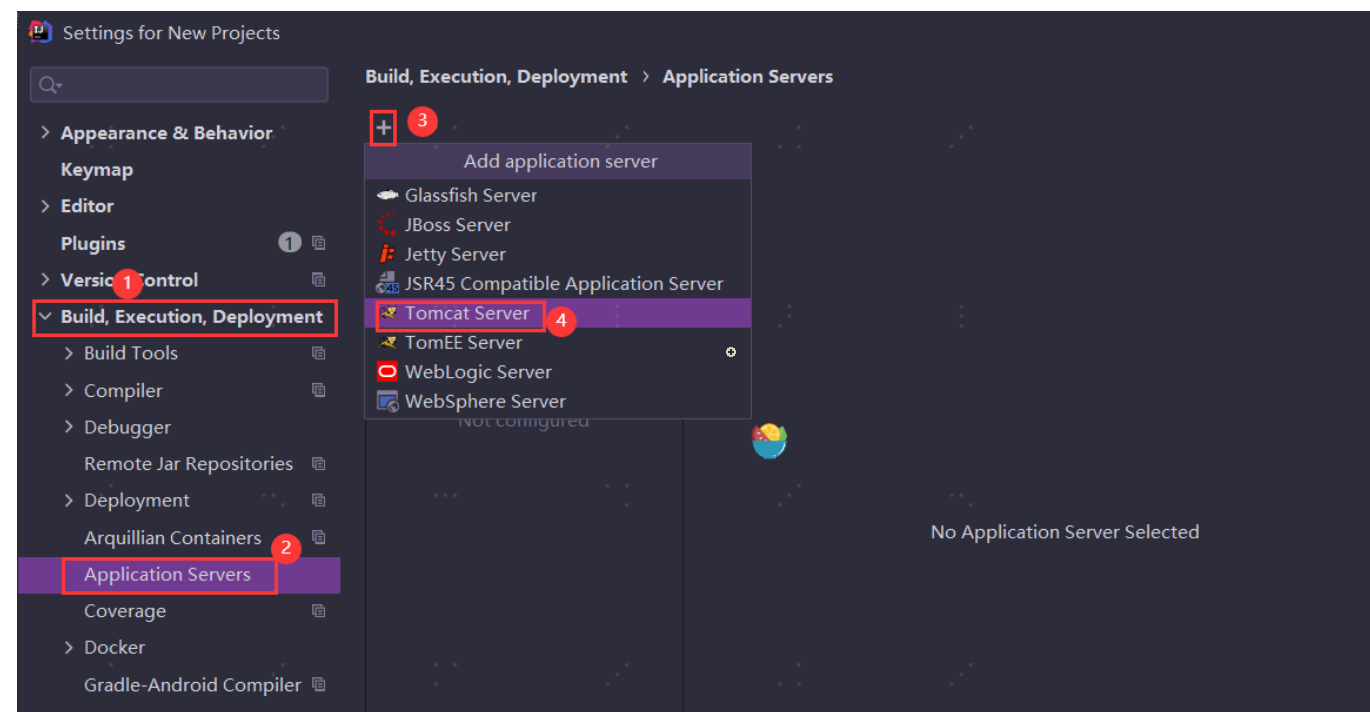Choose Jetty Server from the list
The image size is (1370, 712).
(558, 254)
